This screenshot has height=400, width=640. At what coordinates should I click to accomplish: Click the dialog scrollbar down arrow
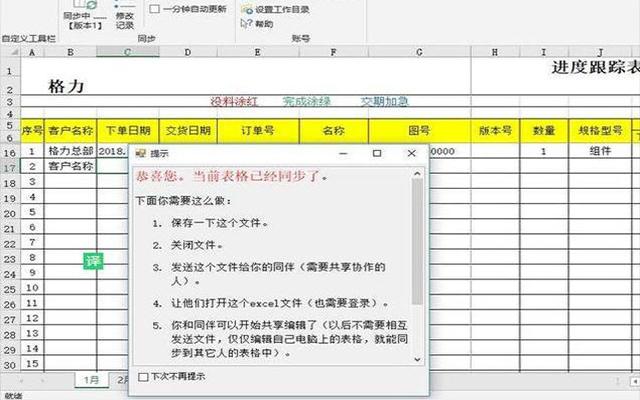point(417,360)
